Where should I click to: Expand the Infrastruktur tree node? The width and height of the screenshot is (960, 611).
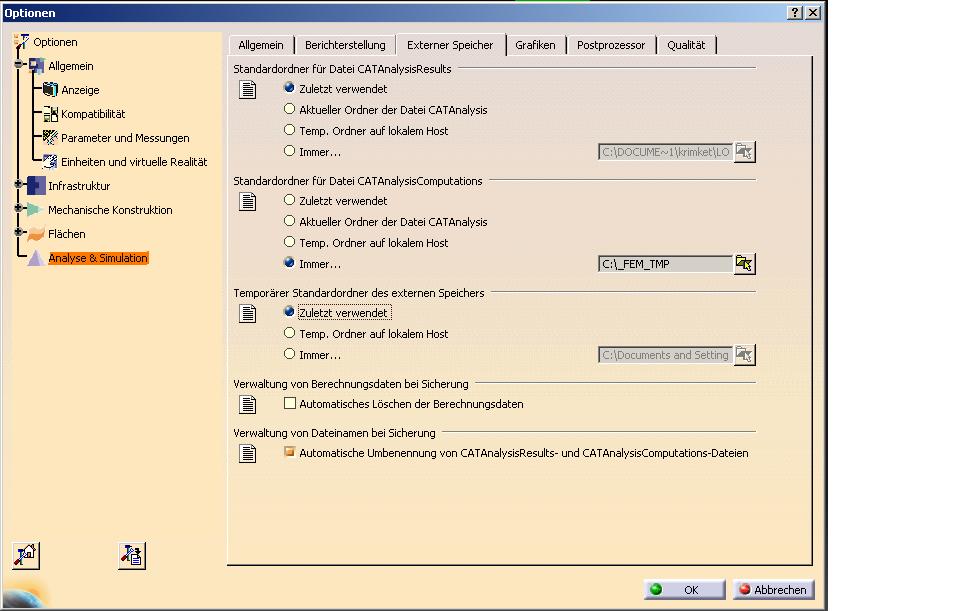[19, 184]
